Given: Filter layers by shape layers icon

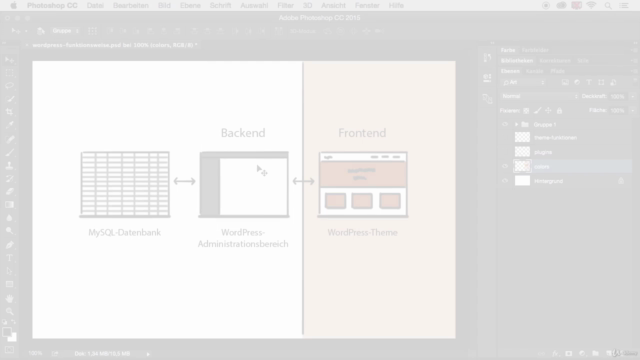Looking at the screenshot, I should pyautogui.click(x=601, y=82).
